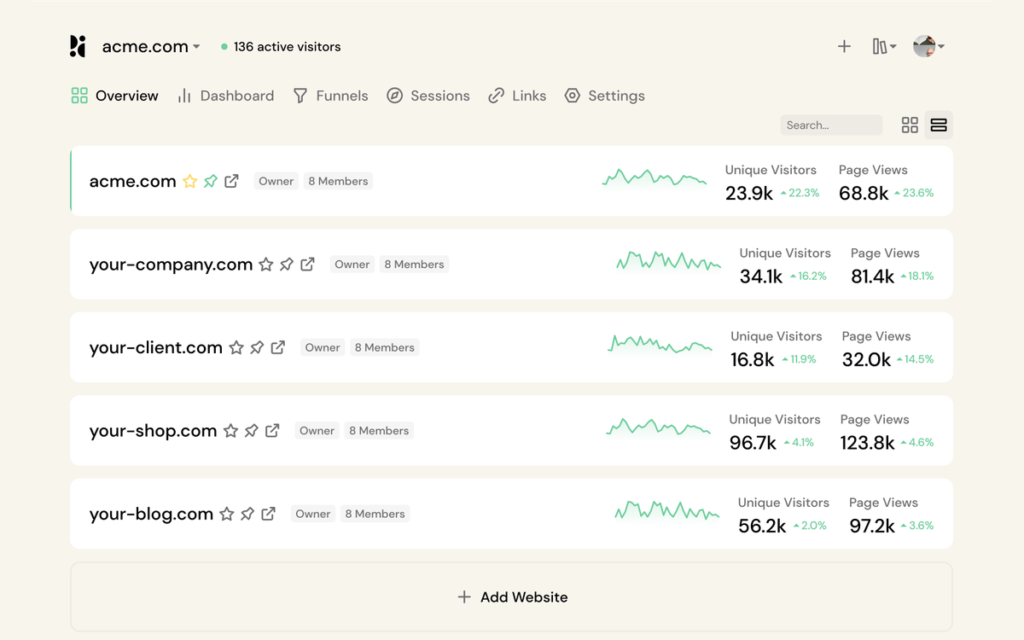Switch to the Dashboard tab

[226, 96]
